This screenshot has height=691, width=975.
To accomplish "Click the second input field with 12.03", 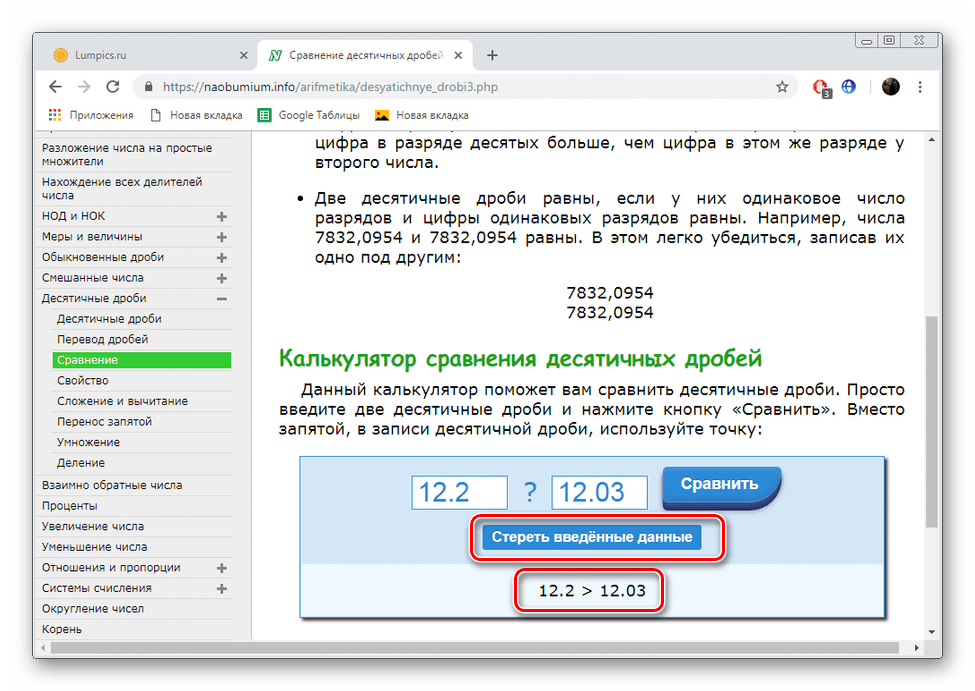I will point(599,493).
